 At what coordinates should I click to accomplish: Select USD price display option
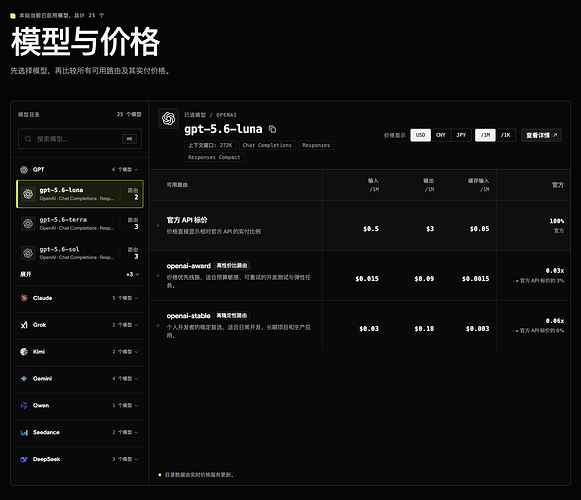coord(421,135)
